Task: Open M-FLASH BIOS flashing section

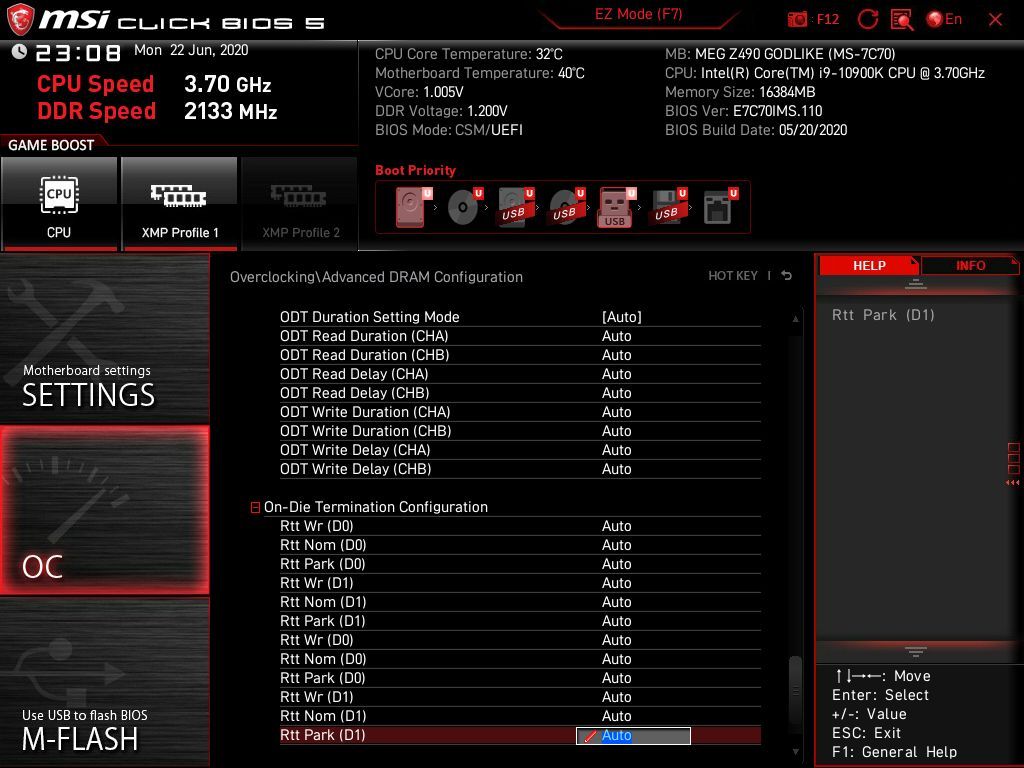Action: (104, 682)
